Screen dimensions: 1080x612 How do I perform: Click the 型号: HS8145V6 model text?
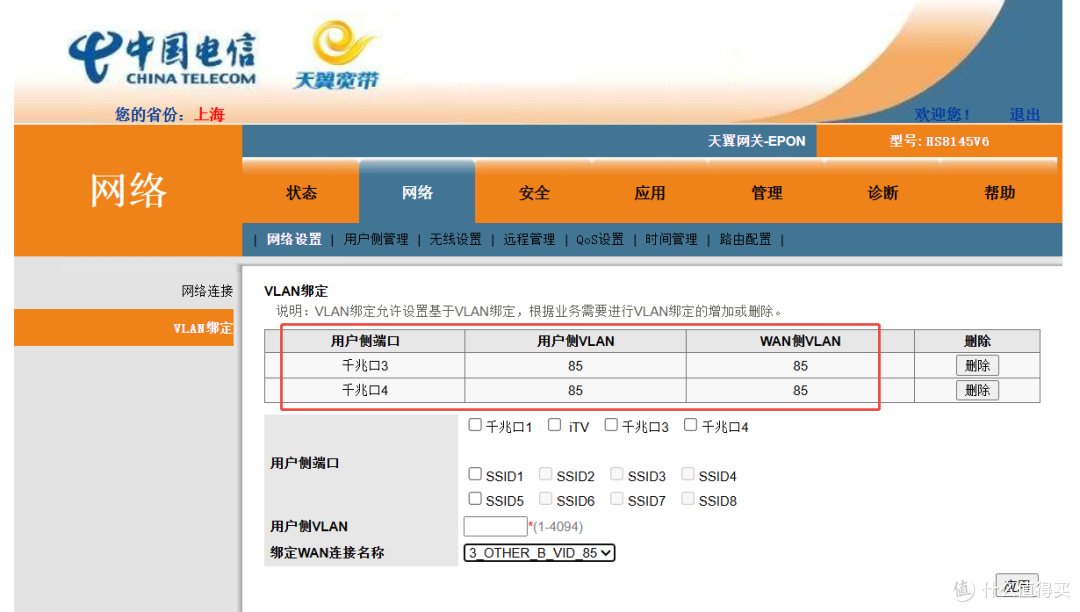pos(939,141)
